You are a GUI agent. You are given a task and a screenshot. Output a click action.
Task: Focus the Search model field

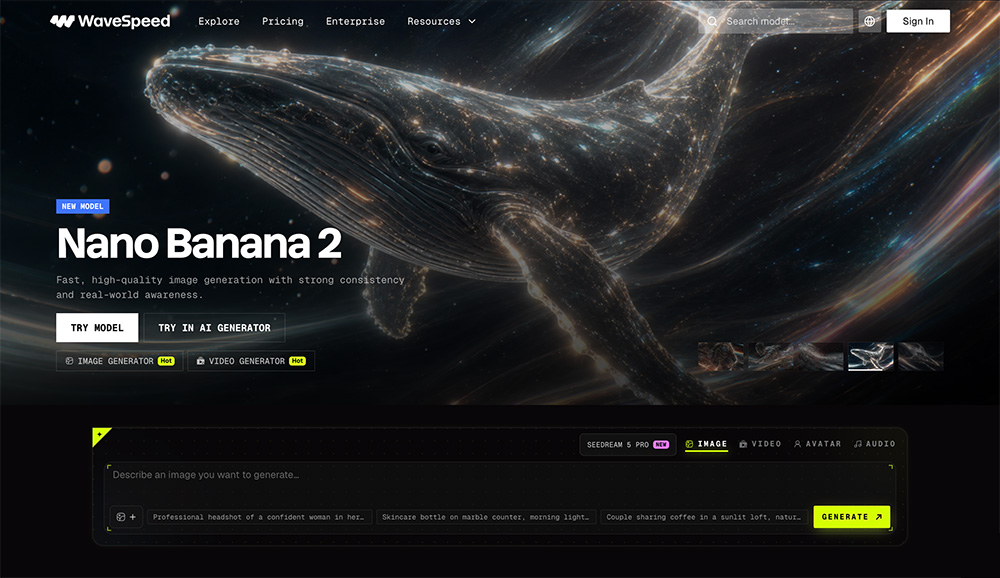(776, 21)
